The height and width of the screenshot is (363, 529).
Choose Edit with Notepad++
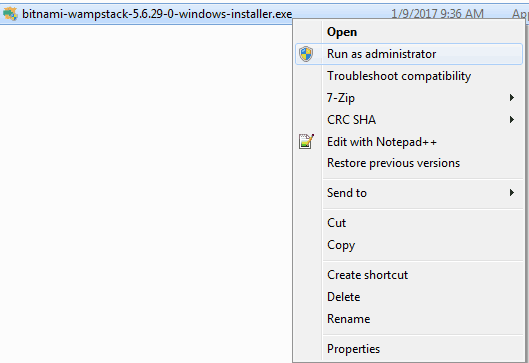409,142
